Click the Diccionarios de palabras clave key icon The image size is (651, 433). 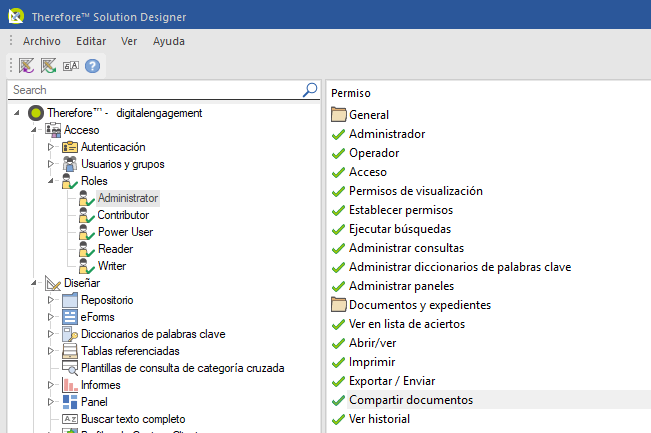70,334
